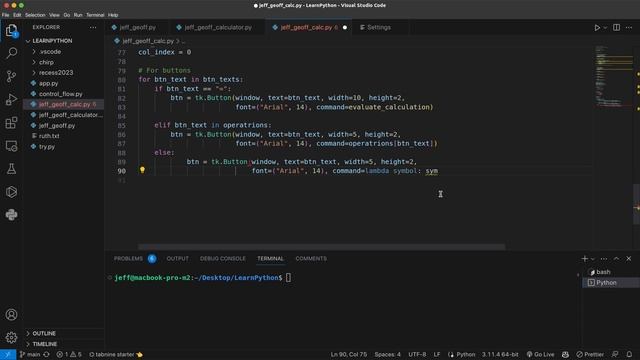Open the remote window indicator in status bar

[8, 354]
